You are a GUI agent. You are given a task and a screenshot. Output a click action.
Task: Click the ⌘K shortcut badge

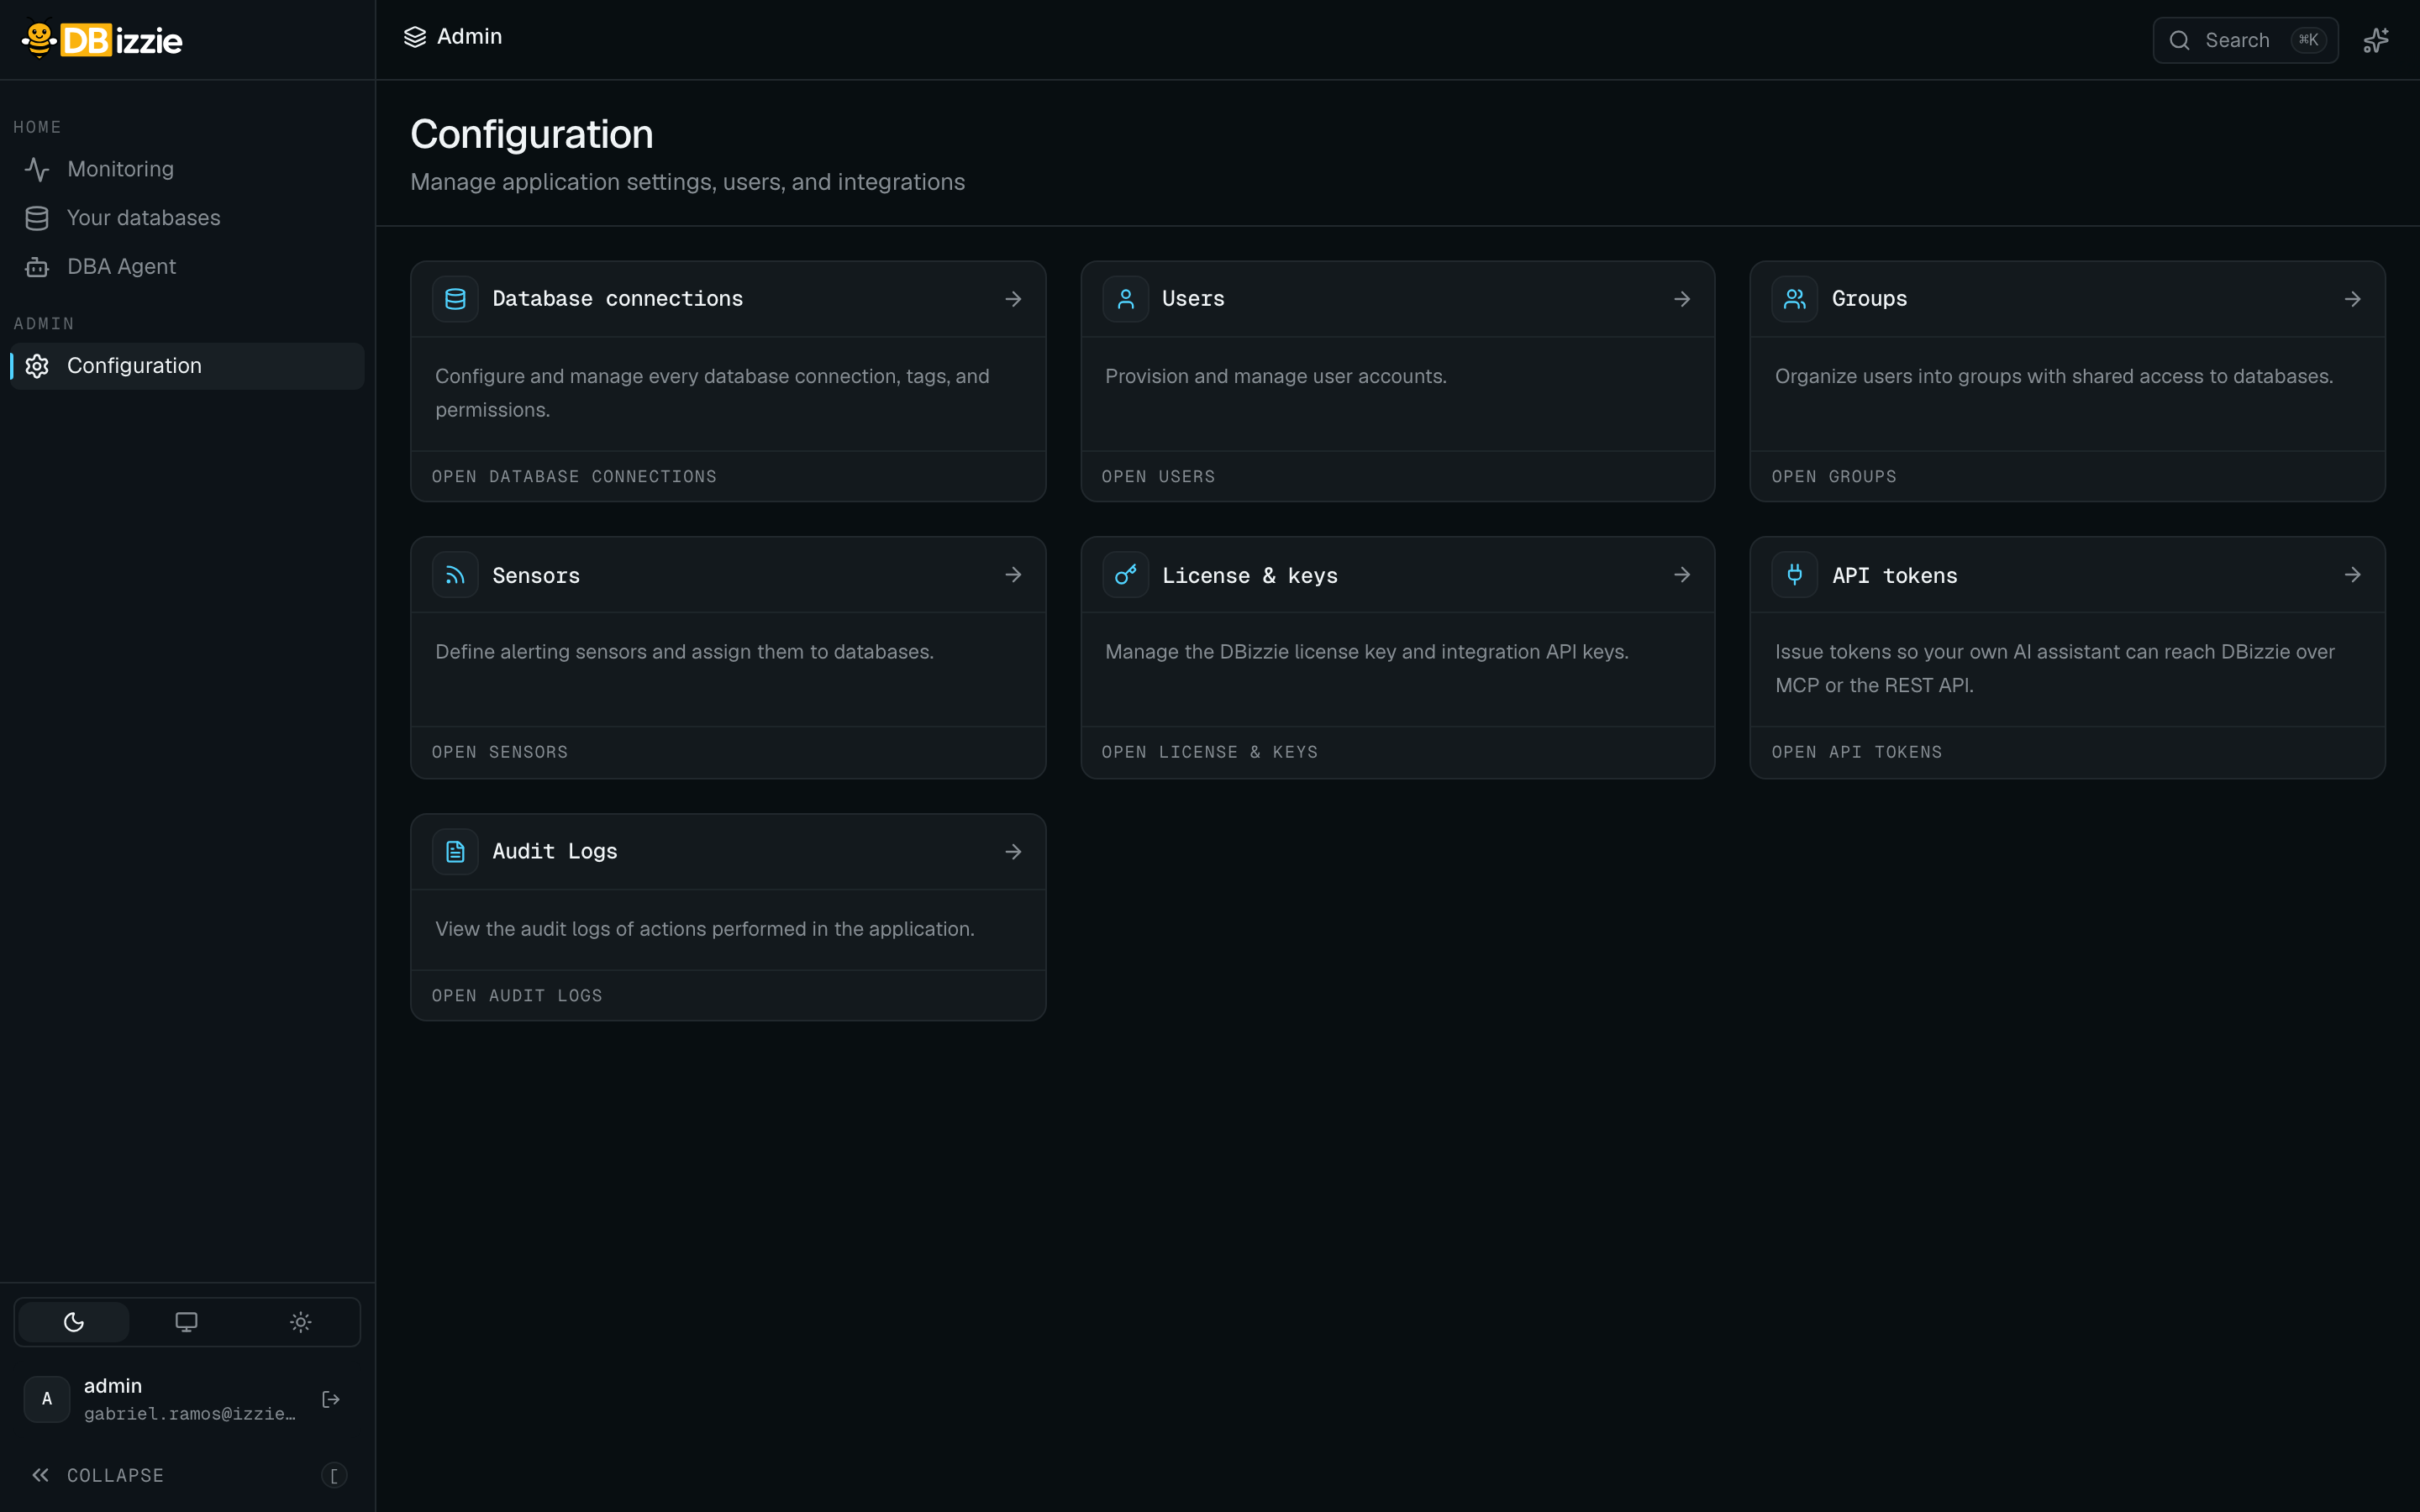pyautogui.click(x=2308, y=40)
